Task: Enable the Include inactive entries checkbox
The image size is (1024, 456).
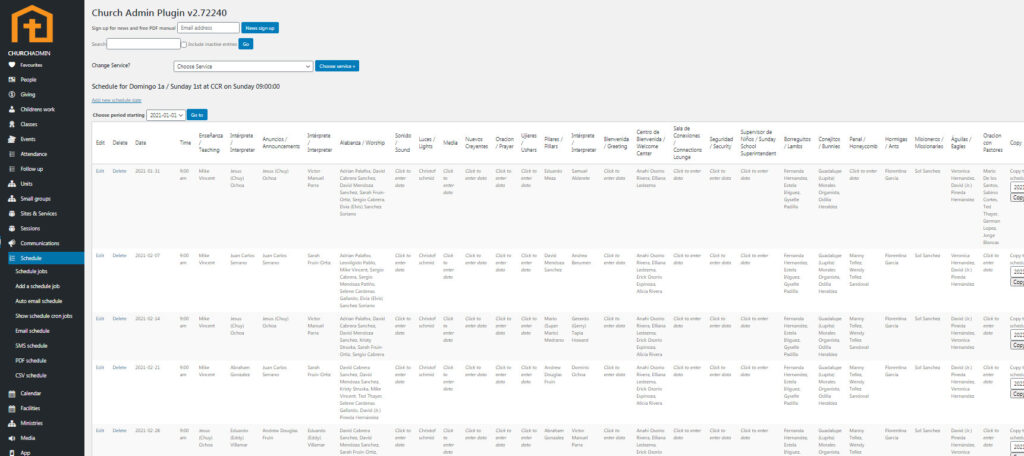Action: 183,44
